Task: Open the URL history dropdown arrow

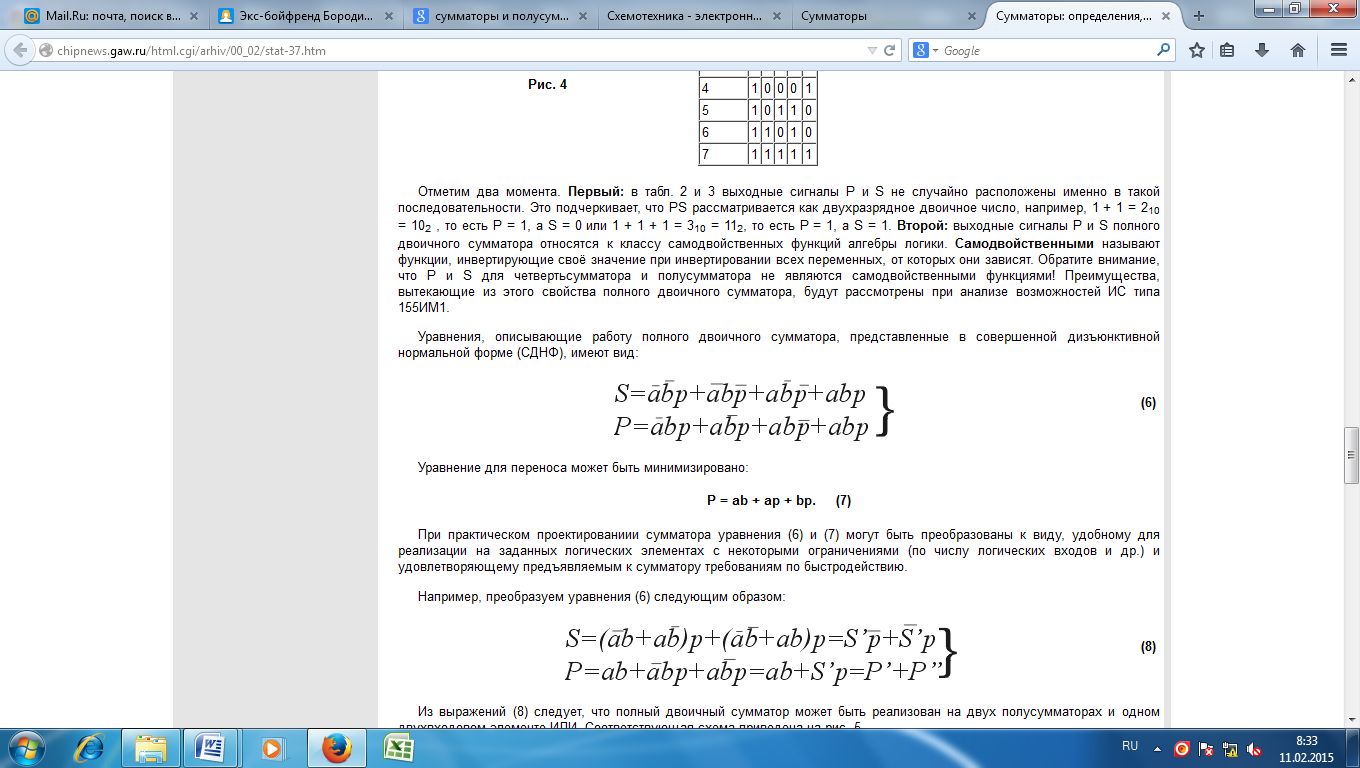Action: click(x=870, y=51)
